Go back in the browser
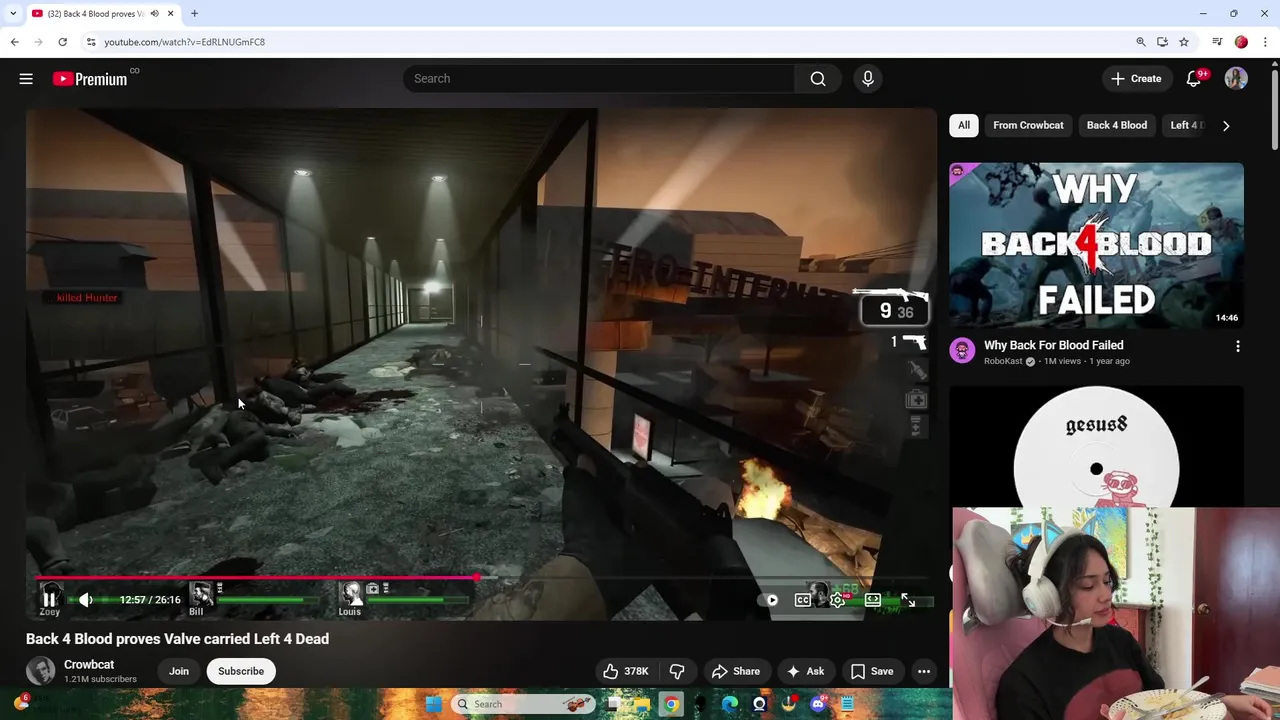 tap(14, 42)
